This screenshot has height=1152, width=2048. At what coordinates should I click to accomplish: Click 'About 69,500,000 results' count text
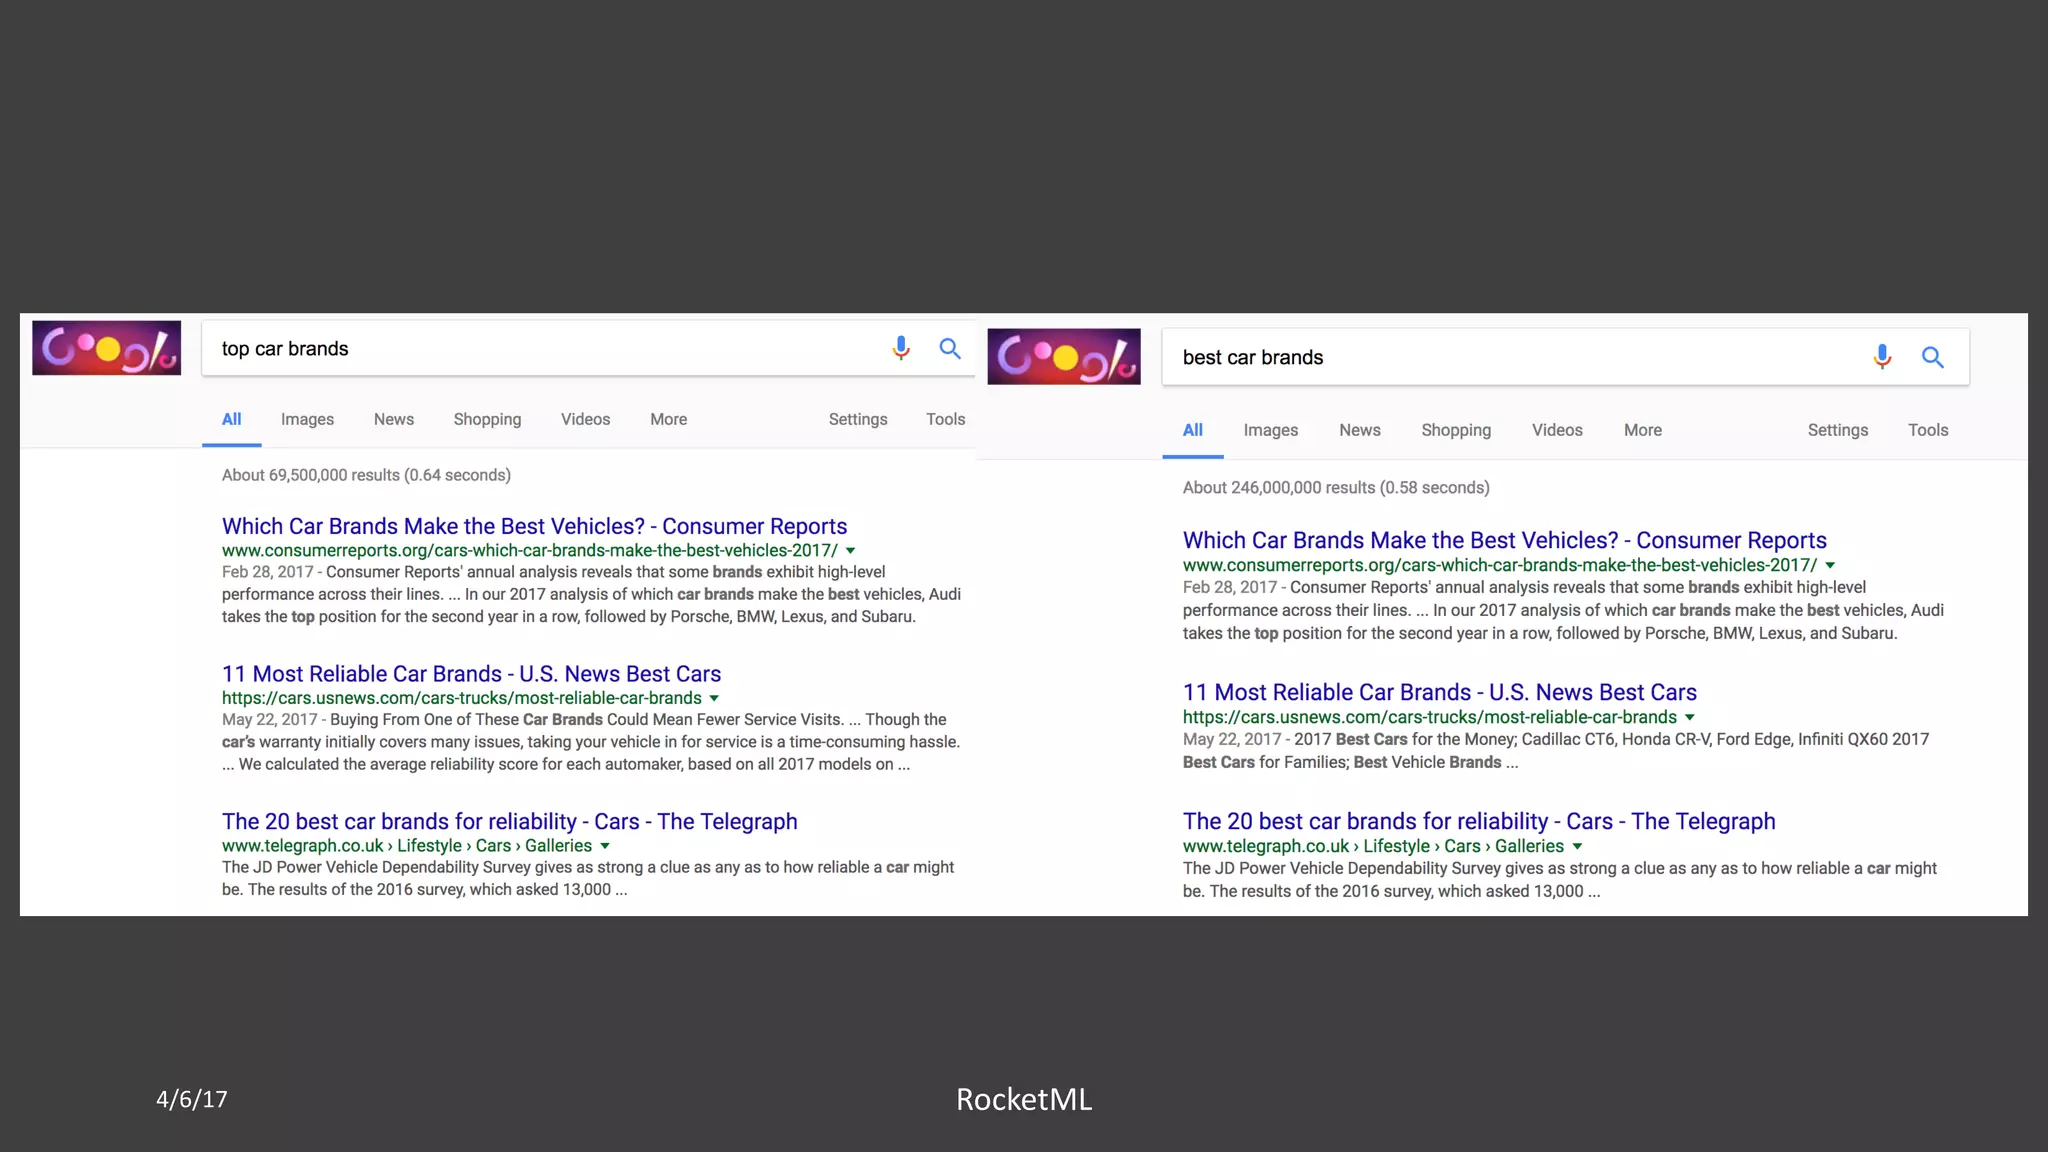(x=366, y=475)
